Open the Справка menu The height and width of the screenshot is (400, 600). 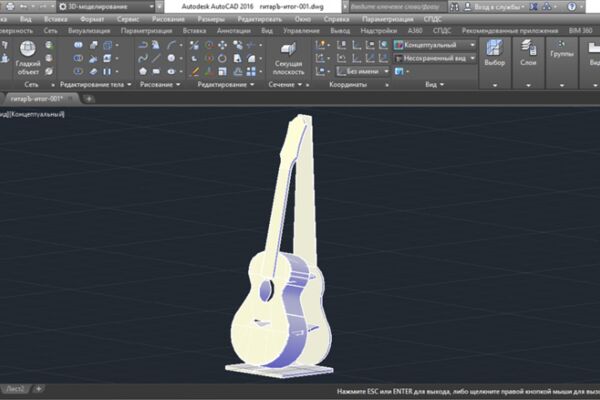[x=336, y=19]
